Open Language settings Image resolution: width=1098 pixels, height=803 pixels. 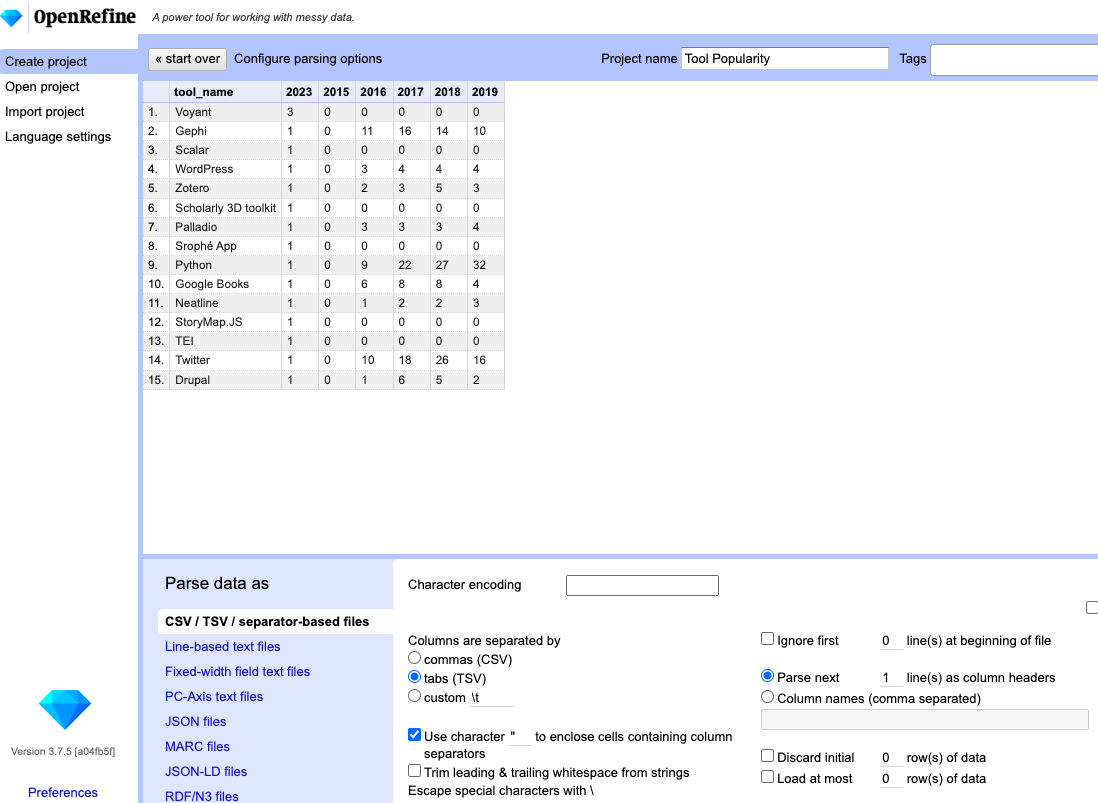[x=57, y=137]
